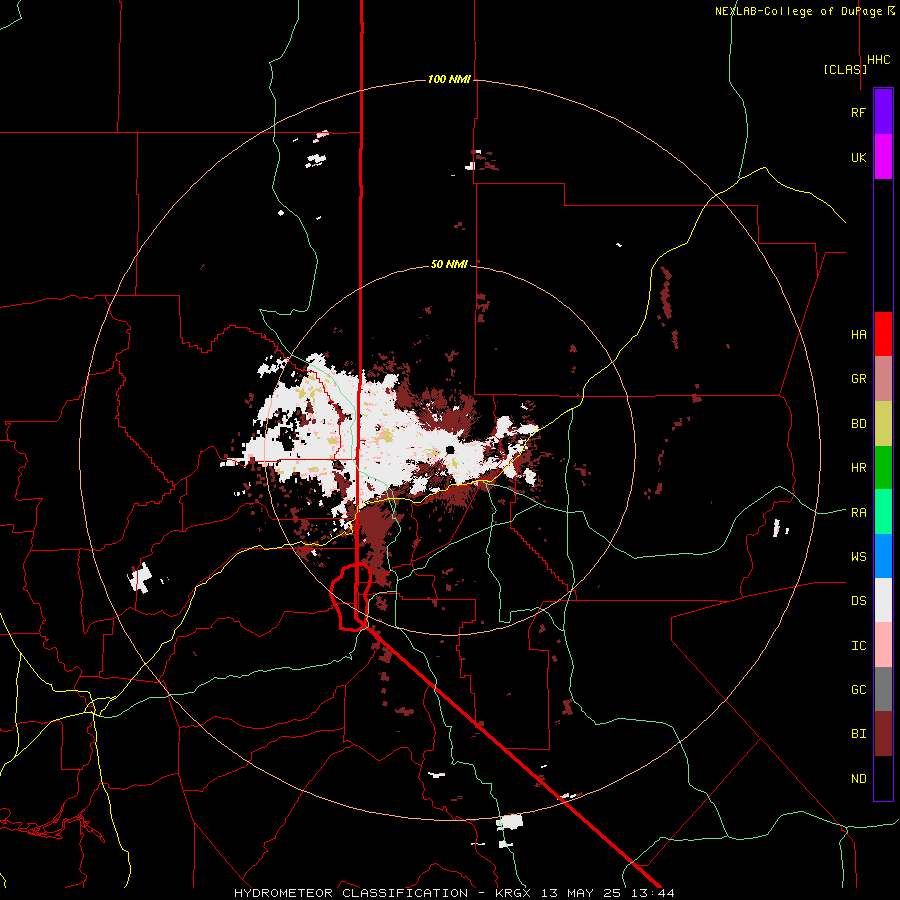Click the [CLAS] units label
900x900 pixels.
click(x=845, y=69)
